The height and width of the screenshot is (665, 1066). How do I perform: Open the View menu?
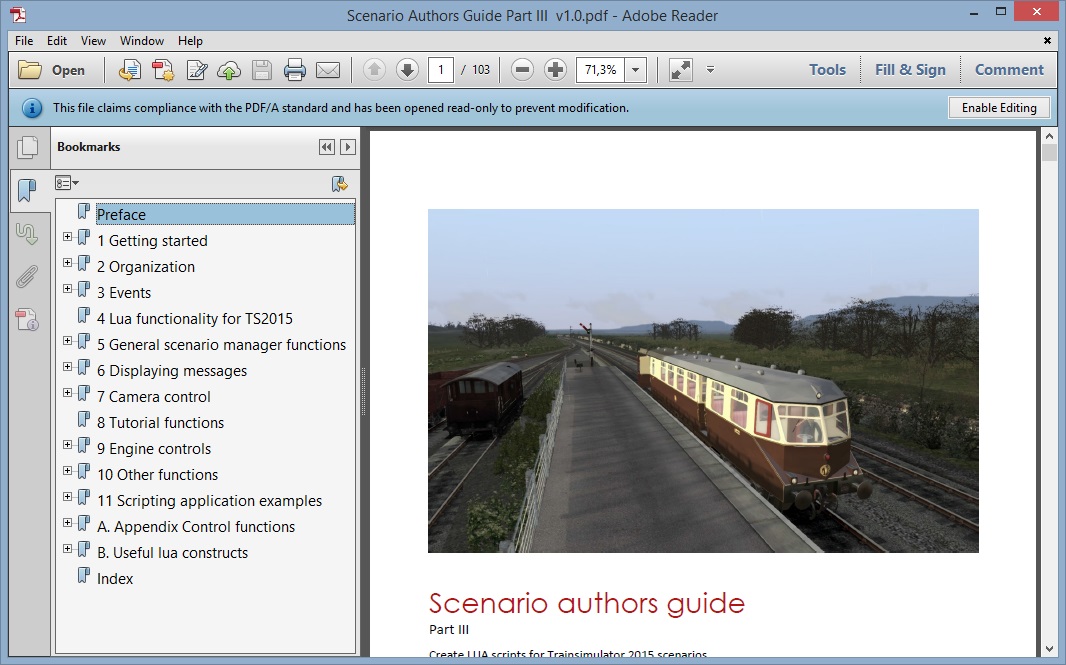click(93, 41)
